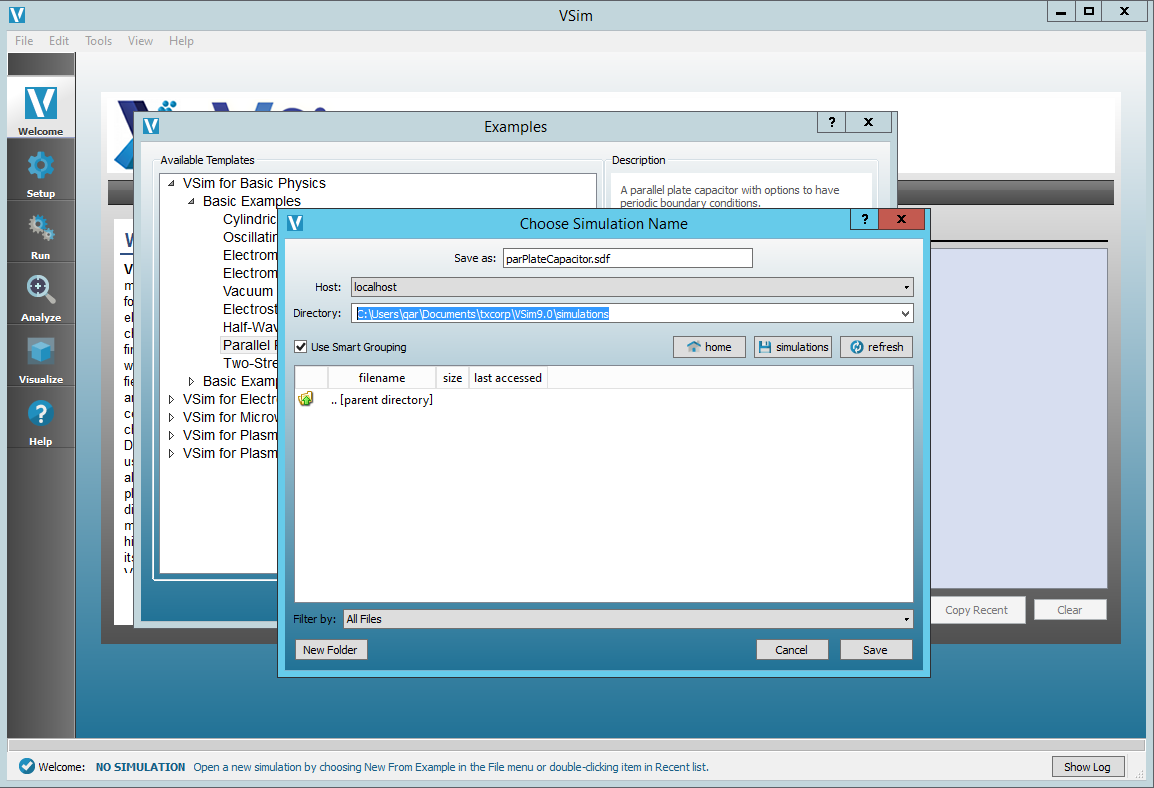1154x788 pixels.
Task: Open the Edit menu
Action: tap(59, 40)
